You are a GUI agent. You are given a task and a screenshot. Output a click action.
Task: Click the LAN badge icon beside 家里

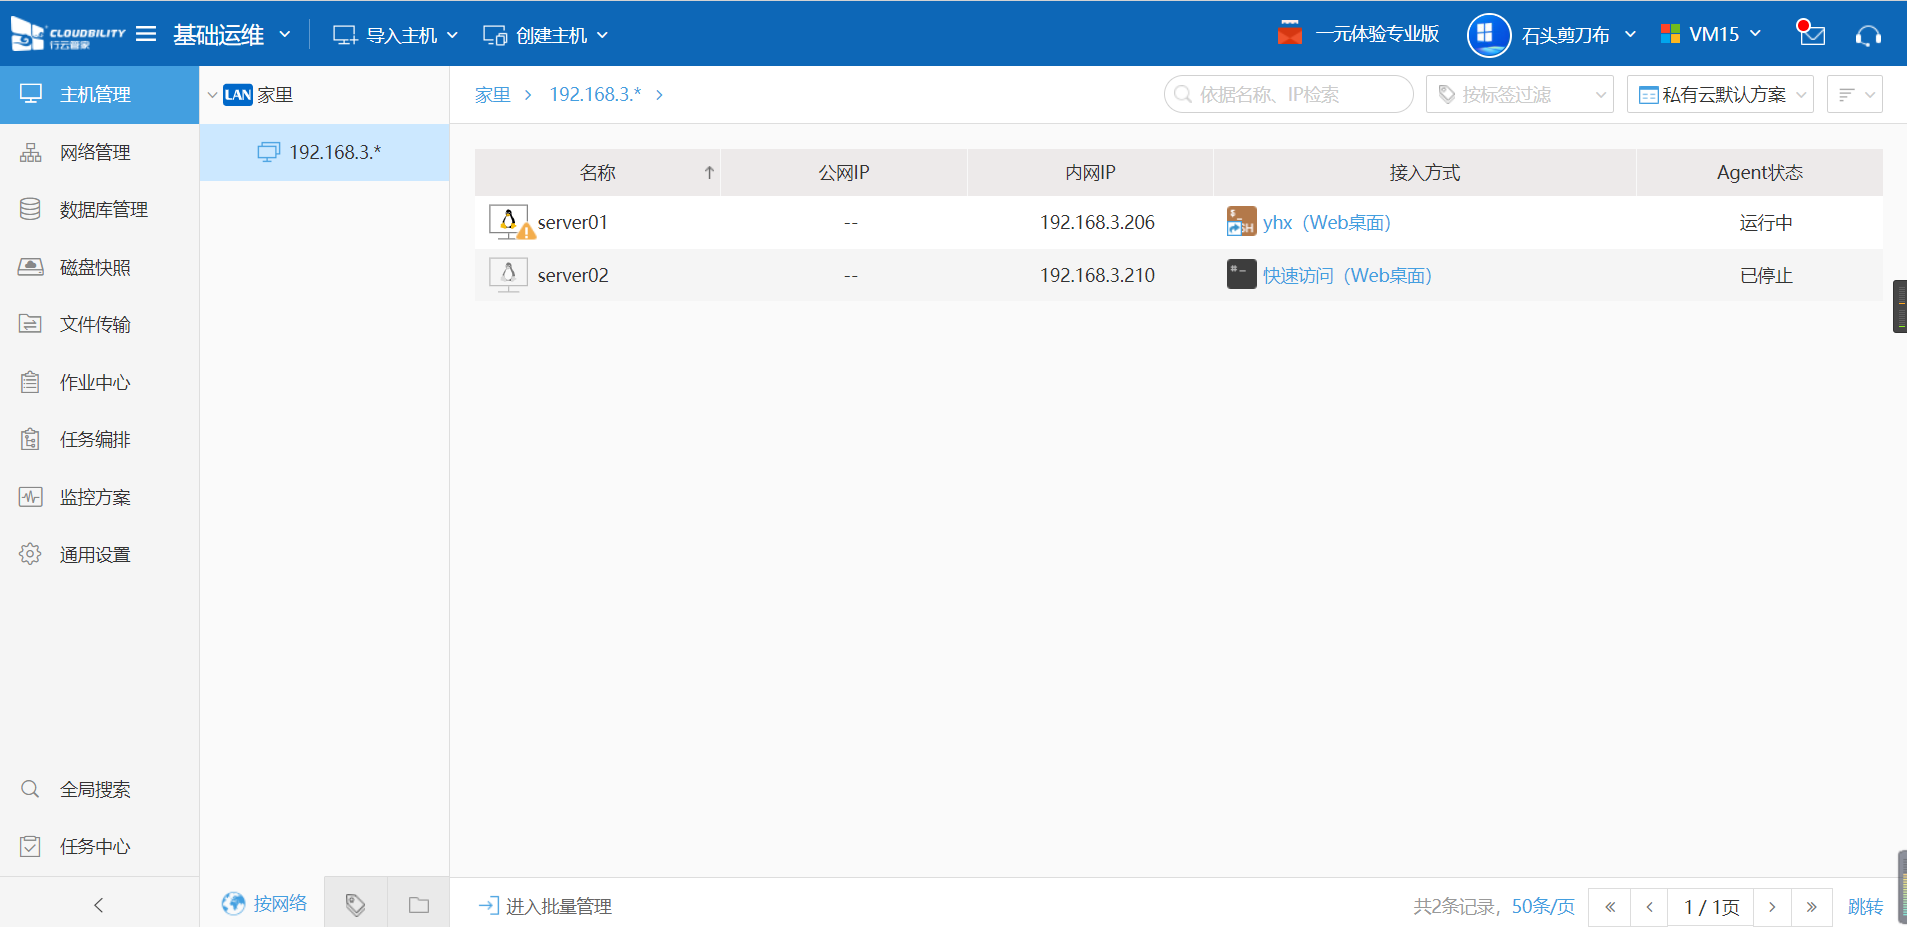[x=238, y=95]
